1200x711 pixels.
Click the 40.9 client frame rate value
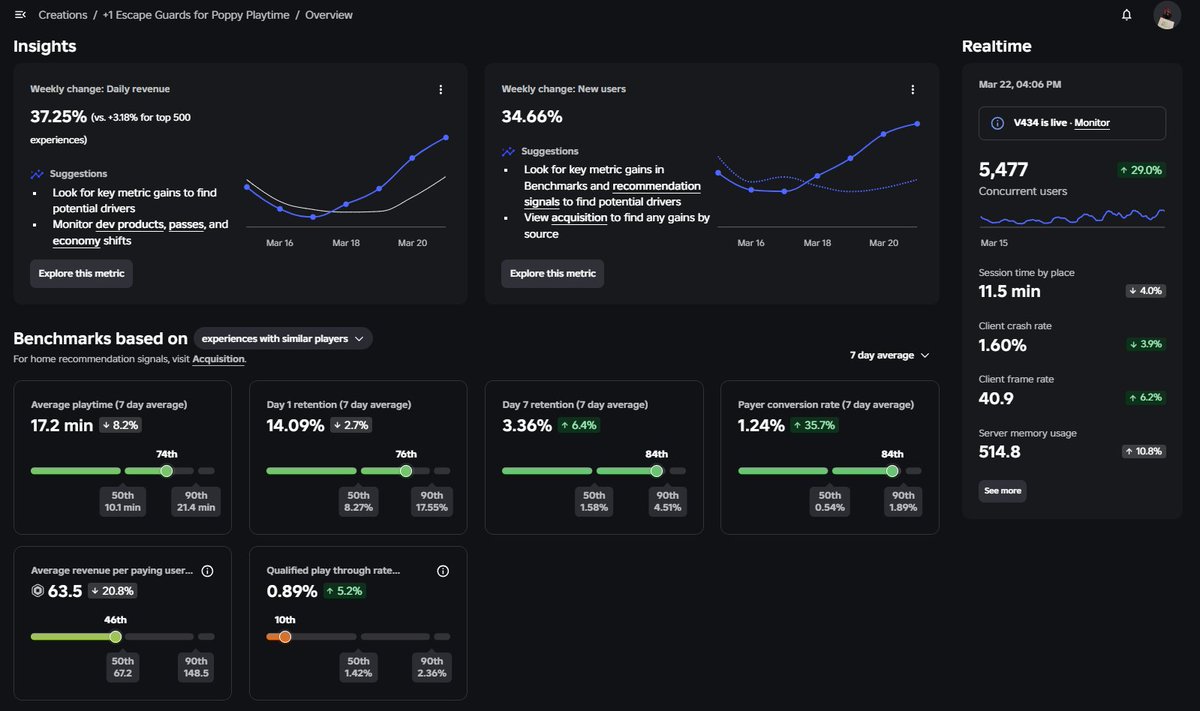click(996, 398)
